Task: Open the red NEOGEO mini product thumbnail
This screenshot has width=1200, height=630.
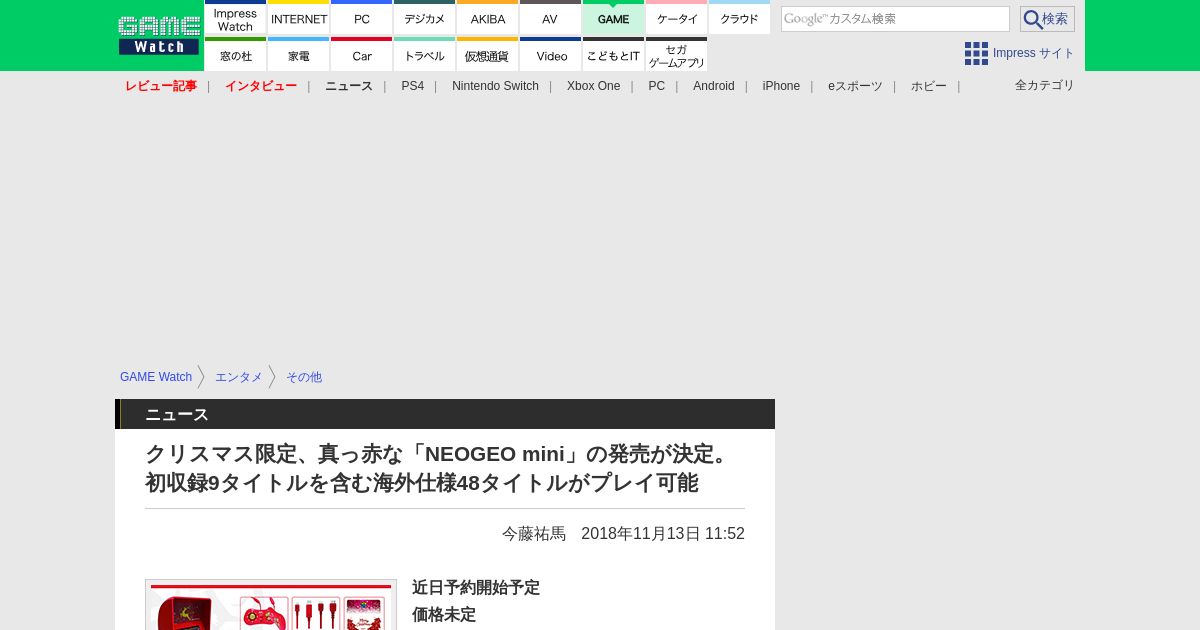Action: tap(271, 605)
